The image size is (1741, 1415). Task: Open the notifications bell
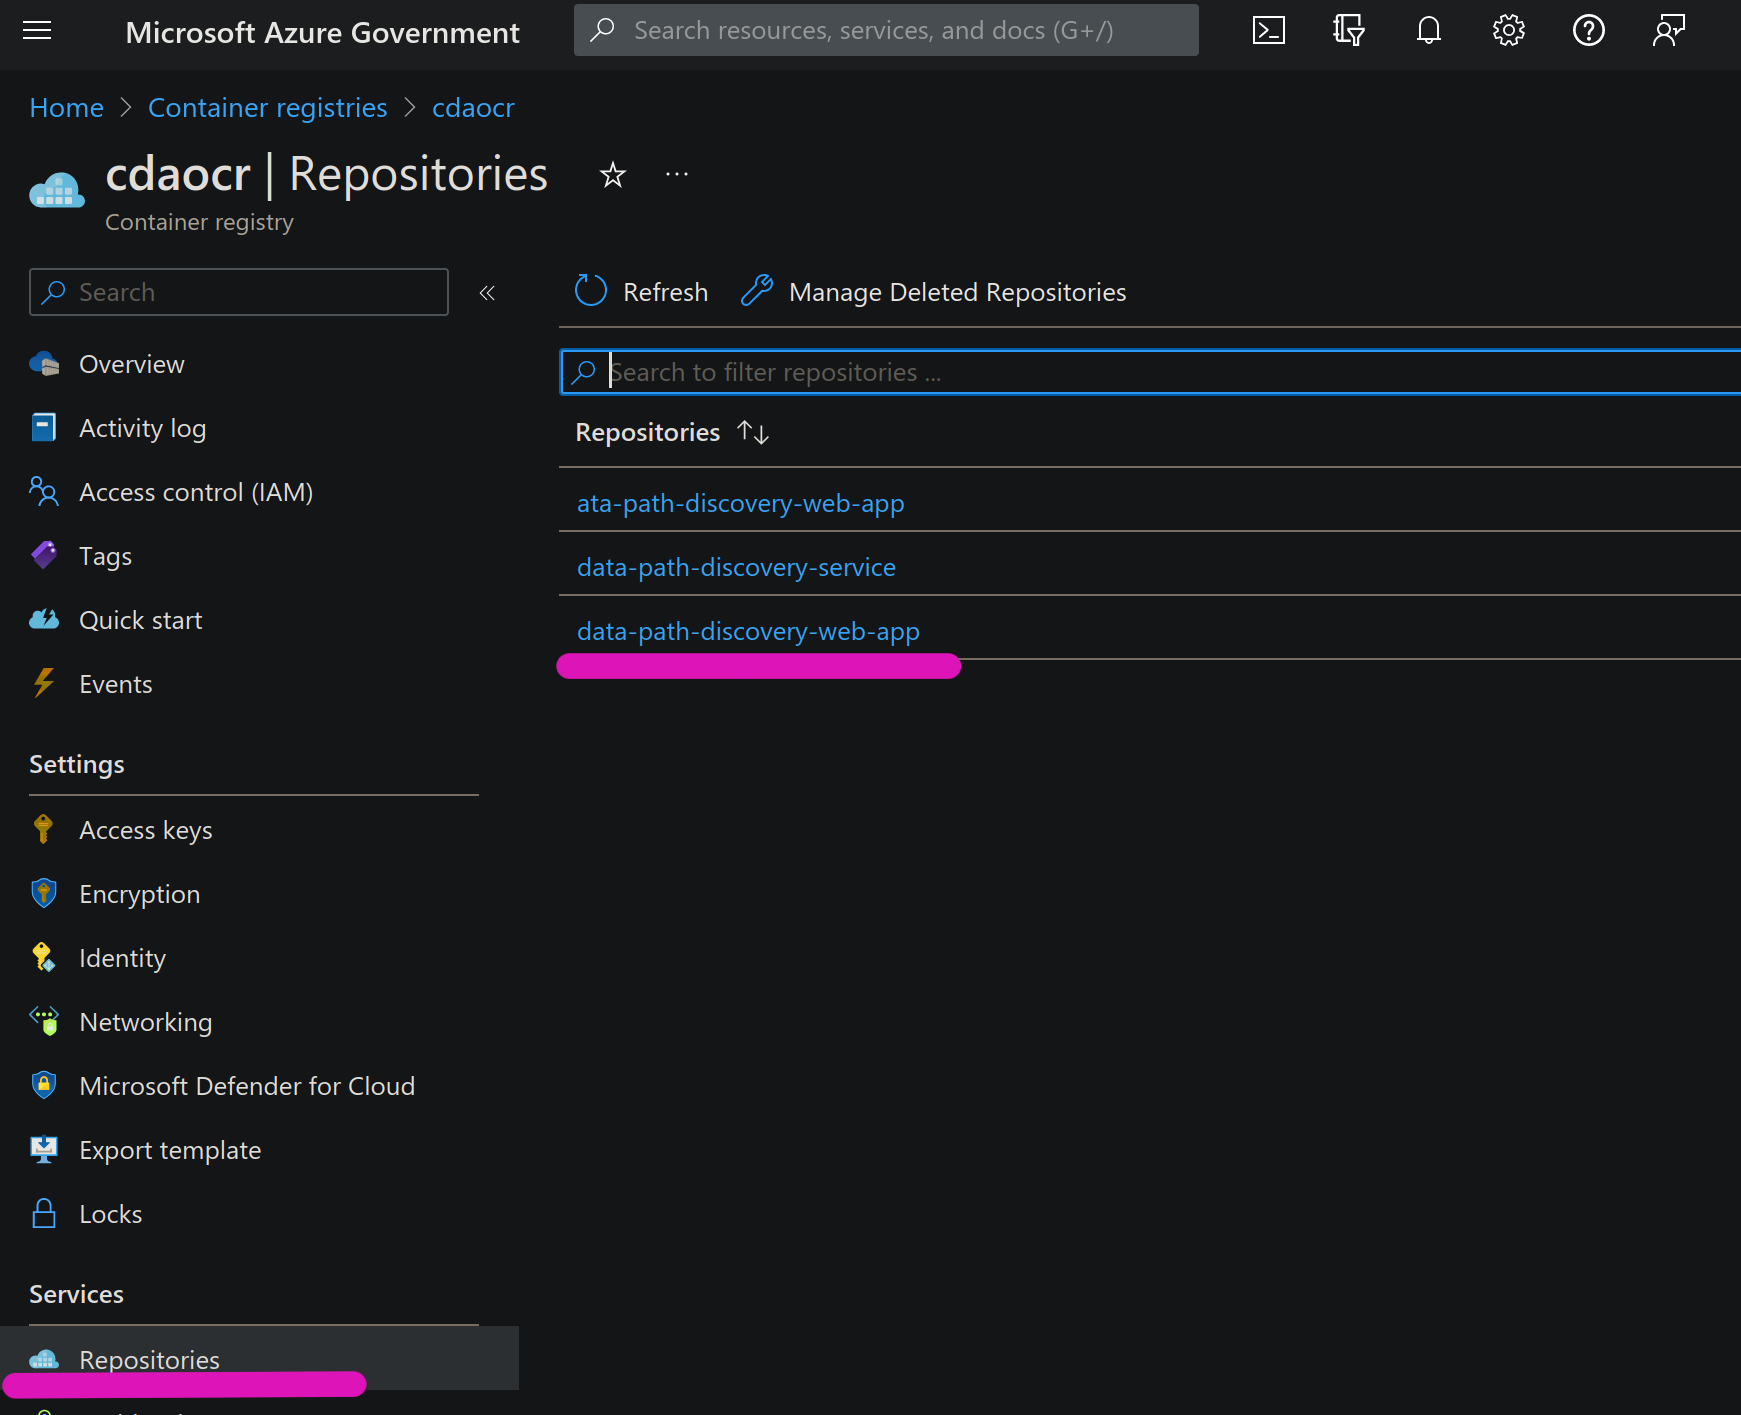1428,31
